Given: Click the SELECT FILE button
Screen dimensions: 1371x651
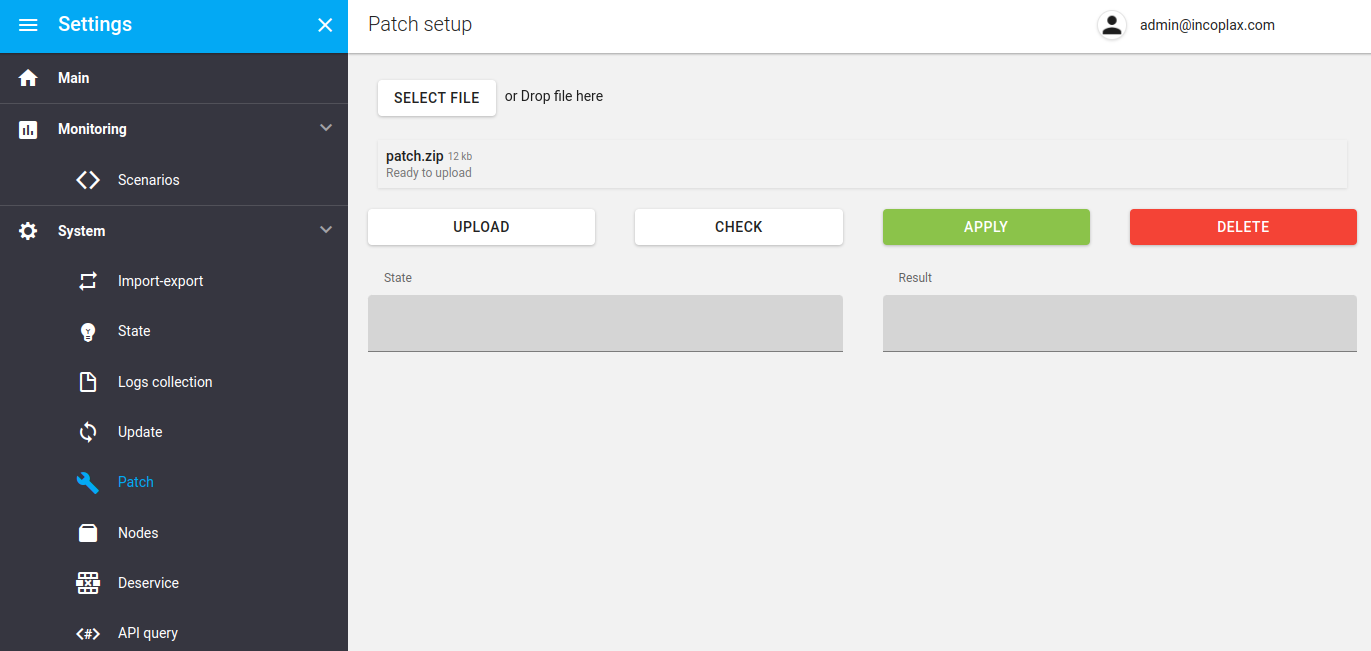Looking at the screenshot, I should pos(437,98).
